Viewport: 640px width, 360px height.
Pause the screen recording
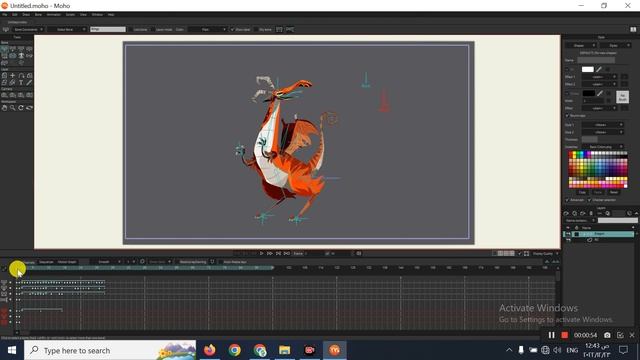pyautogui.click(x=551, y=335)
